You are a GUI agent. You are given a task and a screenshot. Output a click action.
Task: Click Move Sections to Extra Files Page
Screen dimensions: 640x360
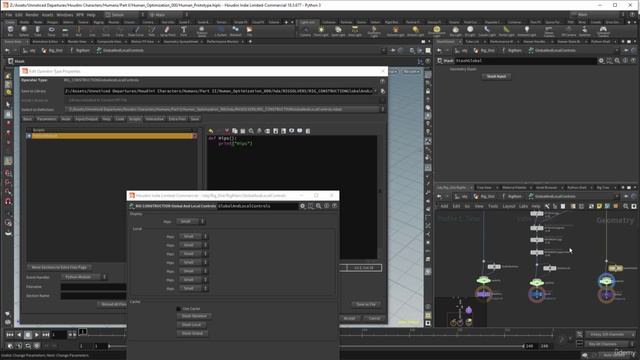coord(60,267)
